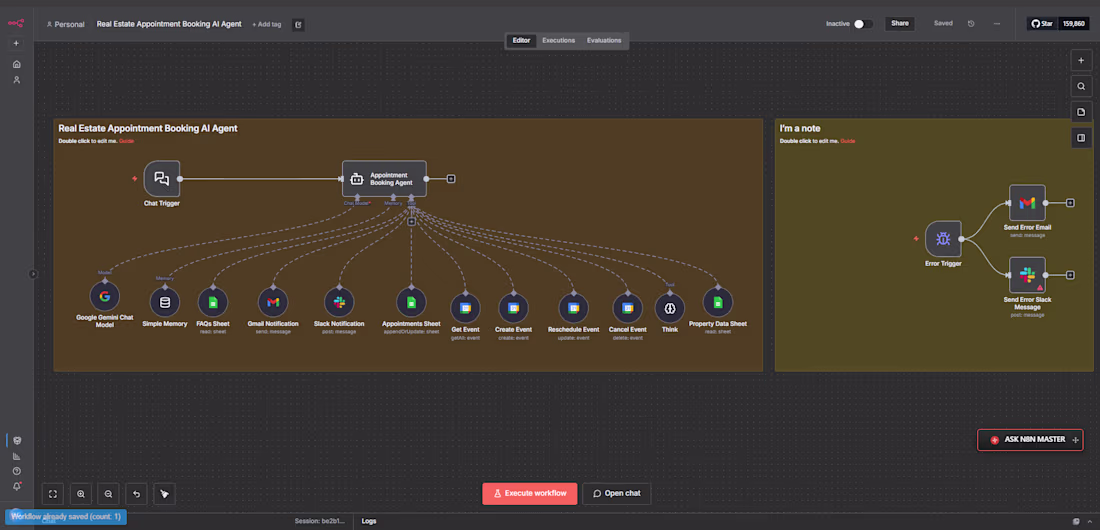Open the Google Gemini Chat Model node
The image size is (1100, 530).
coord(104,296)
